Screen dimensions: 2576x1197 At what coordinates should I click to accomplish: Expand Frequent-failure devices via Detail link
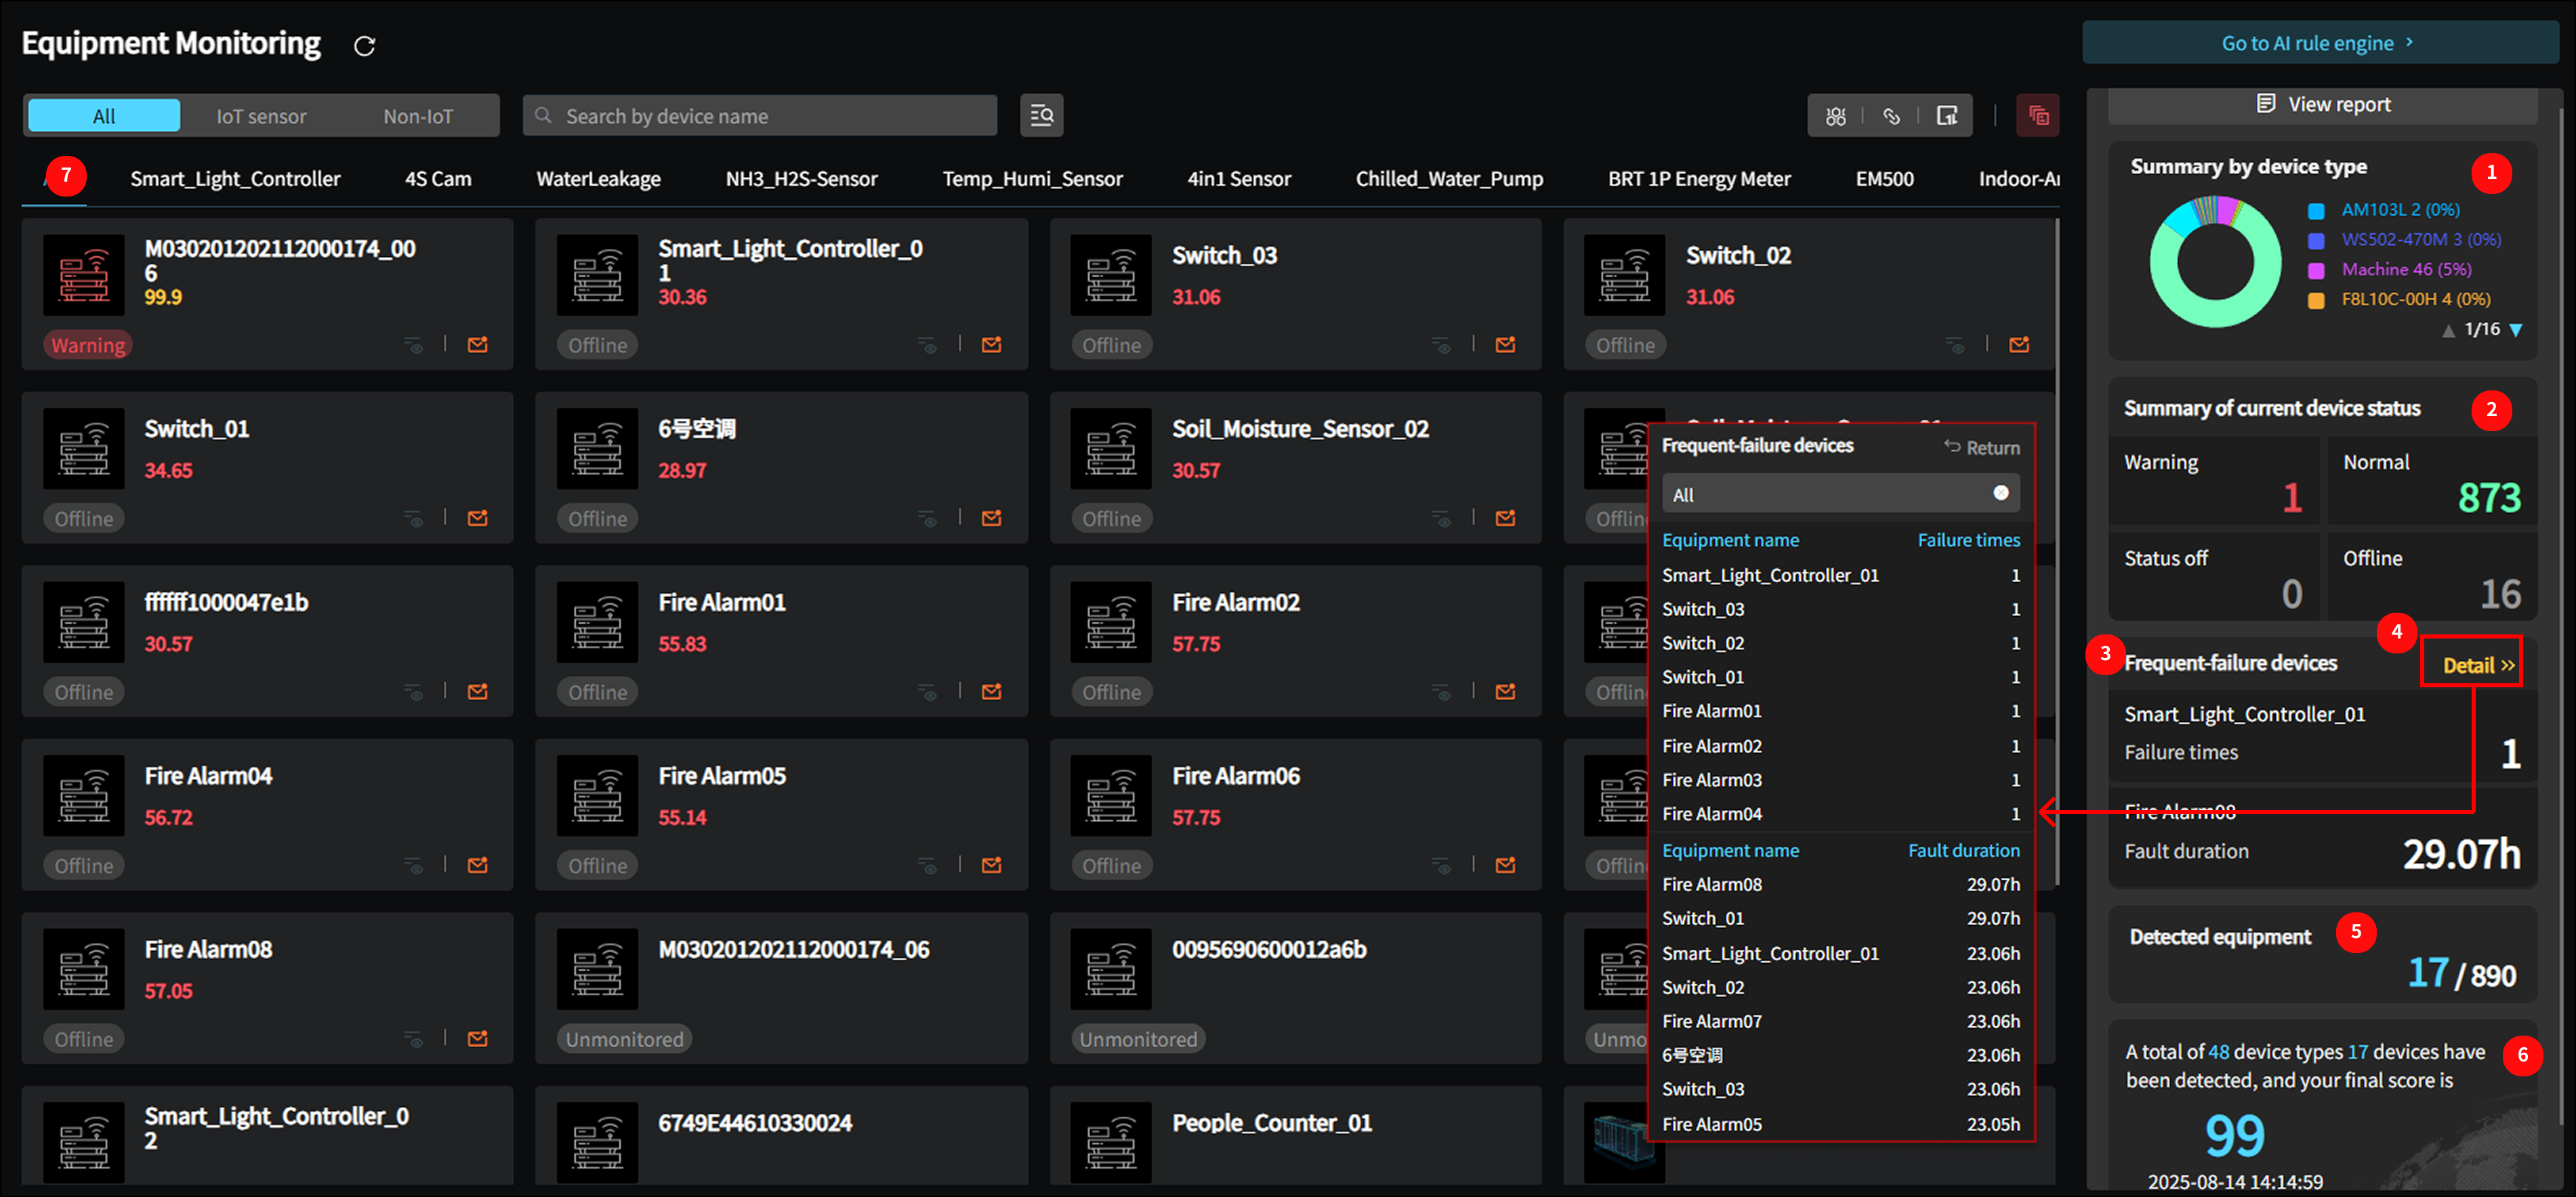coord(2477,665)
